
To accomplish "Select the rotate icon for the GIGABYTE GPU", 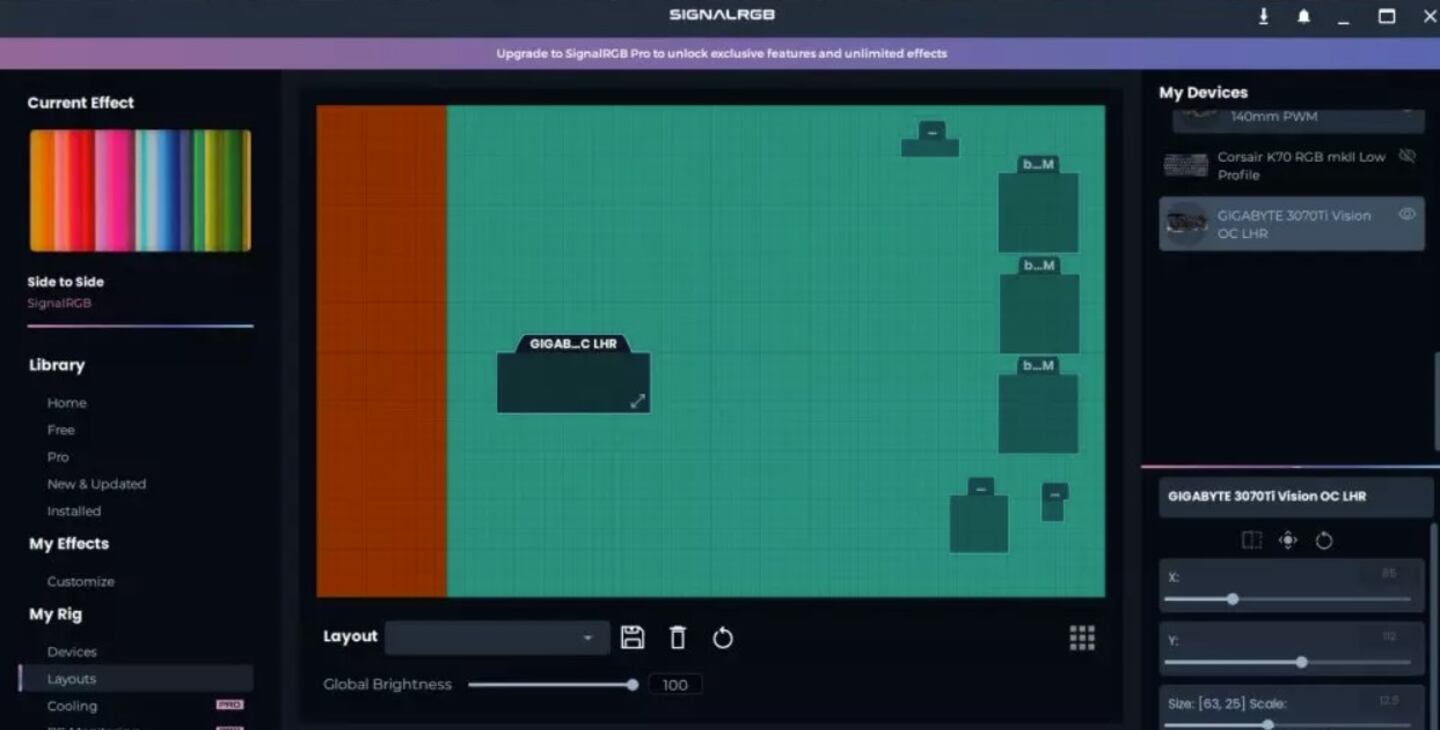I will pos(1324,540).
